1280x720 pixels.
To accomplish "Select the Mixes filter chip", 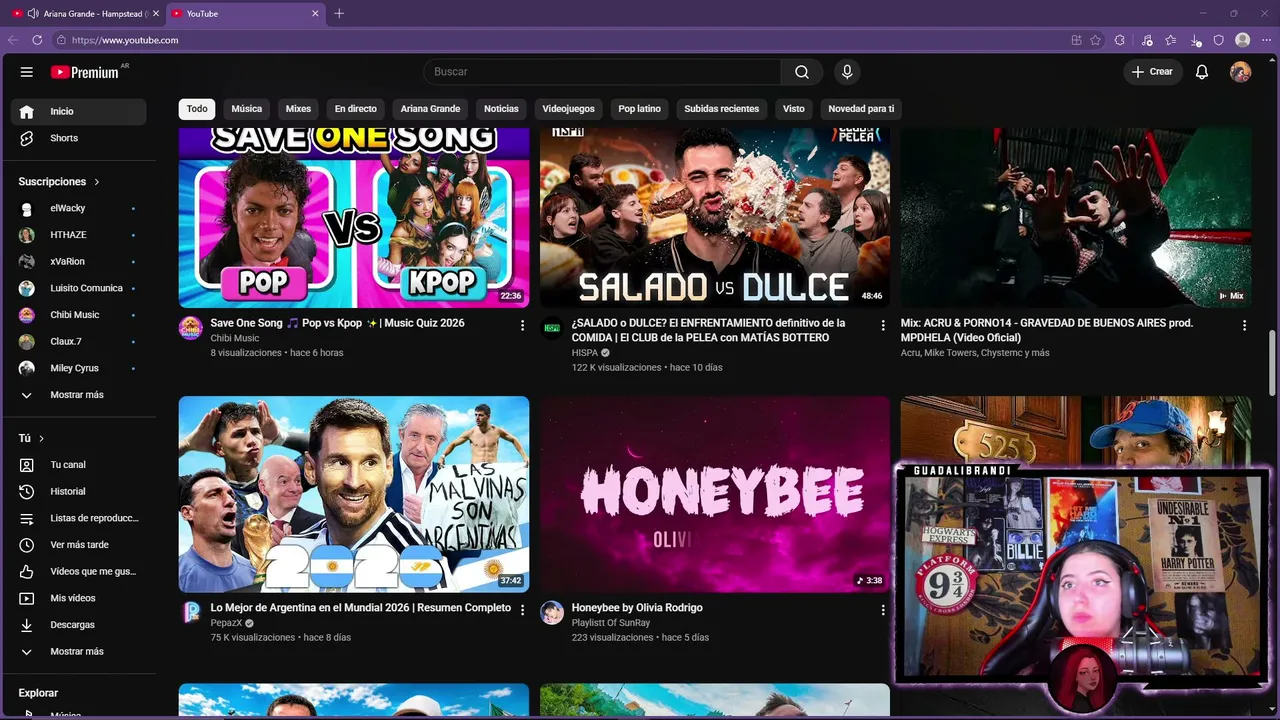I will pyautogui.click(x=298, y=109).
